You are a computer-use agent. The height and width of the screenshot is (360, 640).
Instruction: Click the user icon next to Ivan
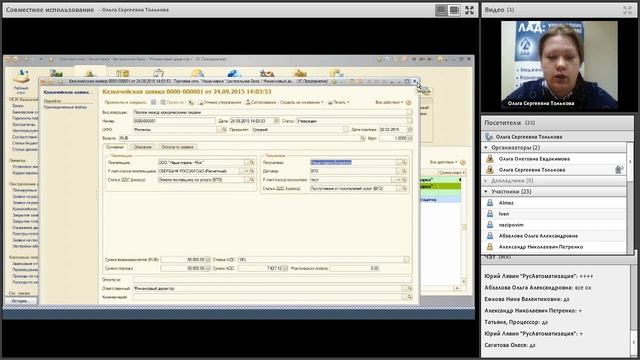pos(490,213)
